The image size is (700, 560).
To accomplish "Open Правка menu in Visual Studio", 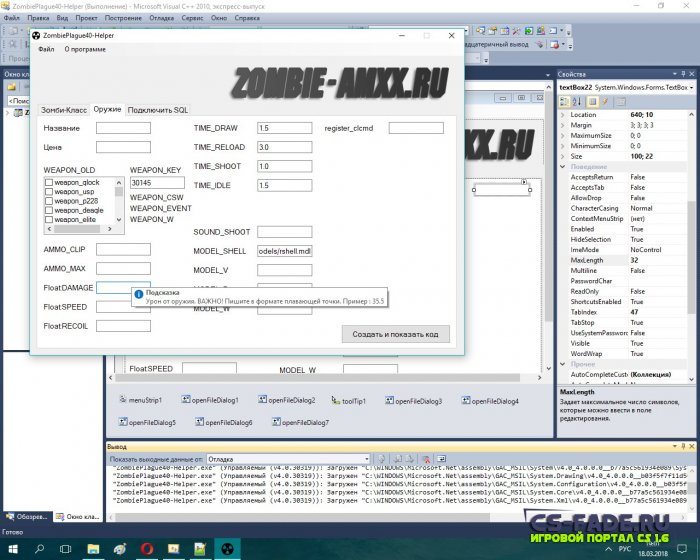I will [x=38, y=18].
